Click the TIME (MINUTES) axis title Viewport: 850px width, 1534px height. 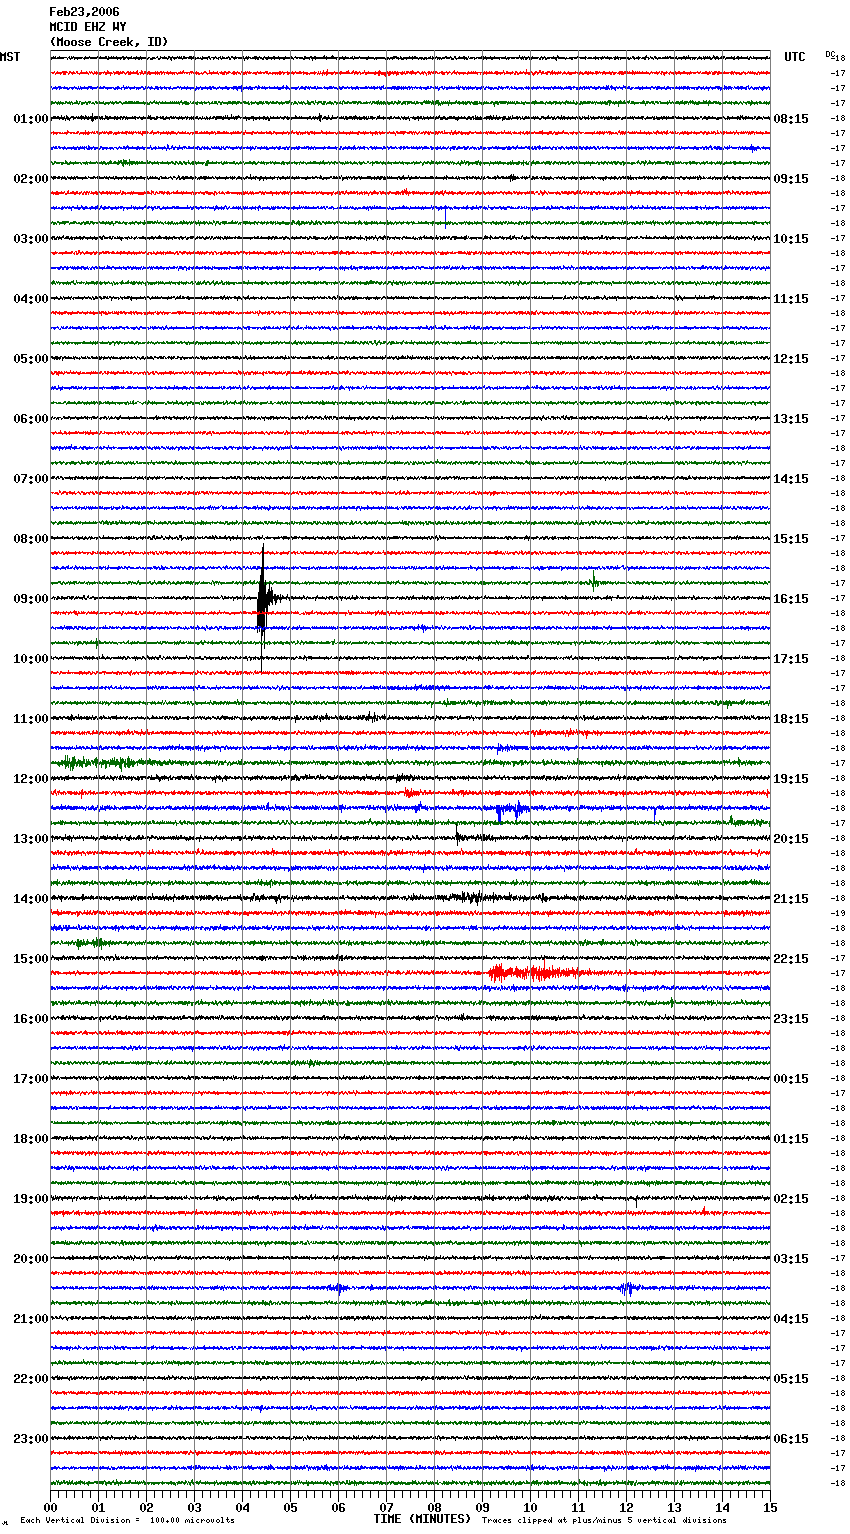pyautogui.click(x=422, y=1519)
